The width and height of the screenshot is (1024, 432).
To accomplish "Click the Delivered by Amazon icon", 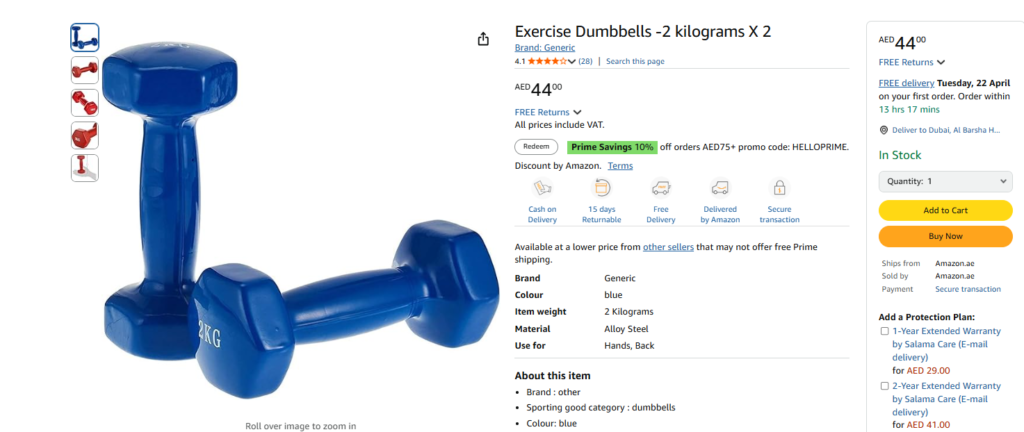I will click(720, 188).
